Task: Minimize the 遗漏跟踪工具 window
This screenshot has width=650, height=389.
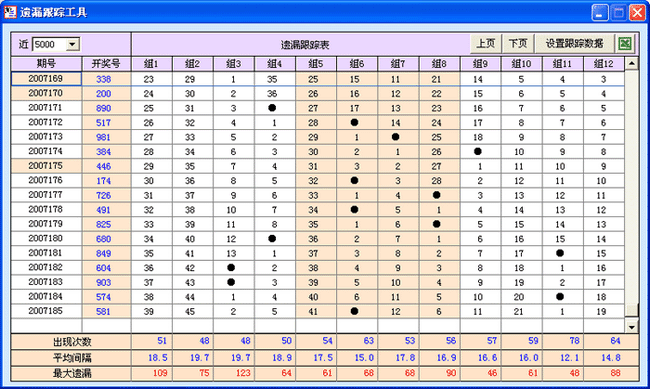Action: [600, 12]
